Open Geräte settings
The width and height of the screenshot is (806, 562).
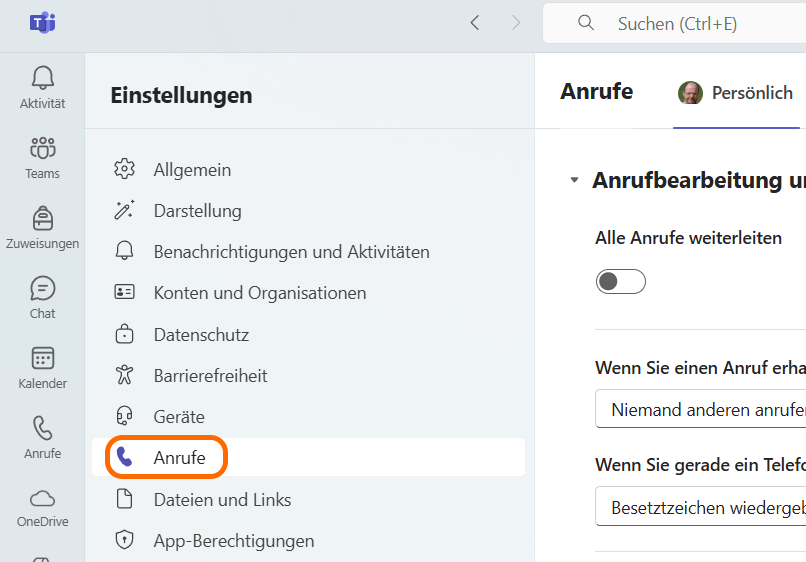tap(179, 417)
